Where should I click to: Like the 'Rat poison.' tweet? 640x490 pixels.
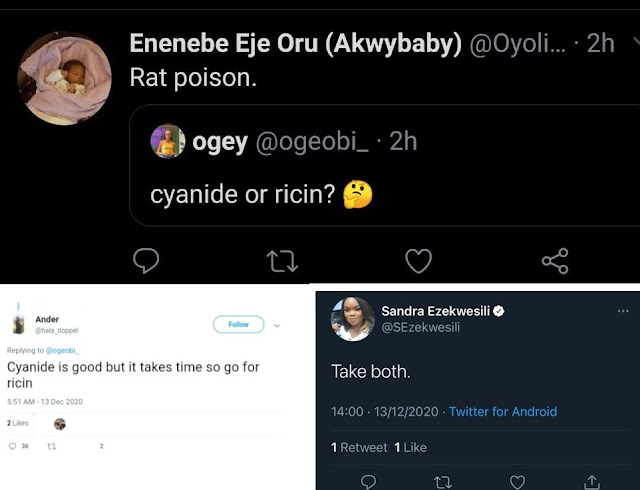click(417, 261)
